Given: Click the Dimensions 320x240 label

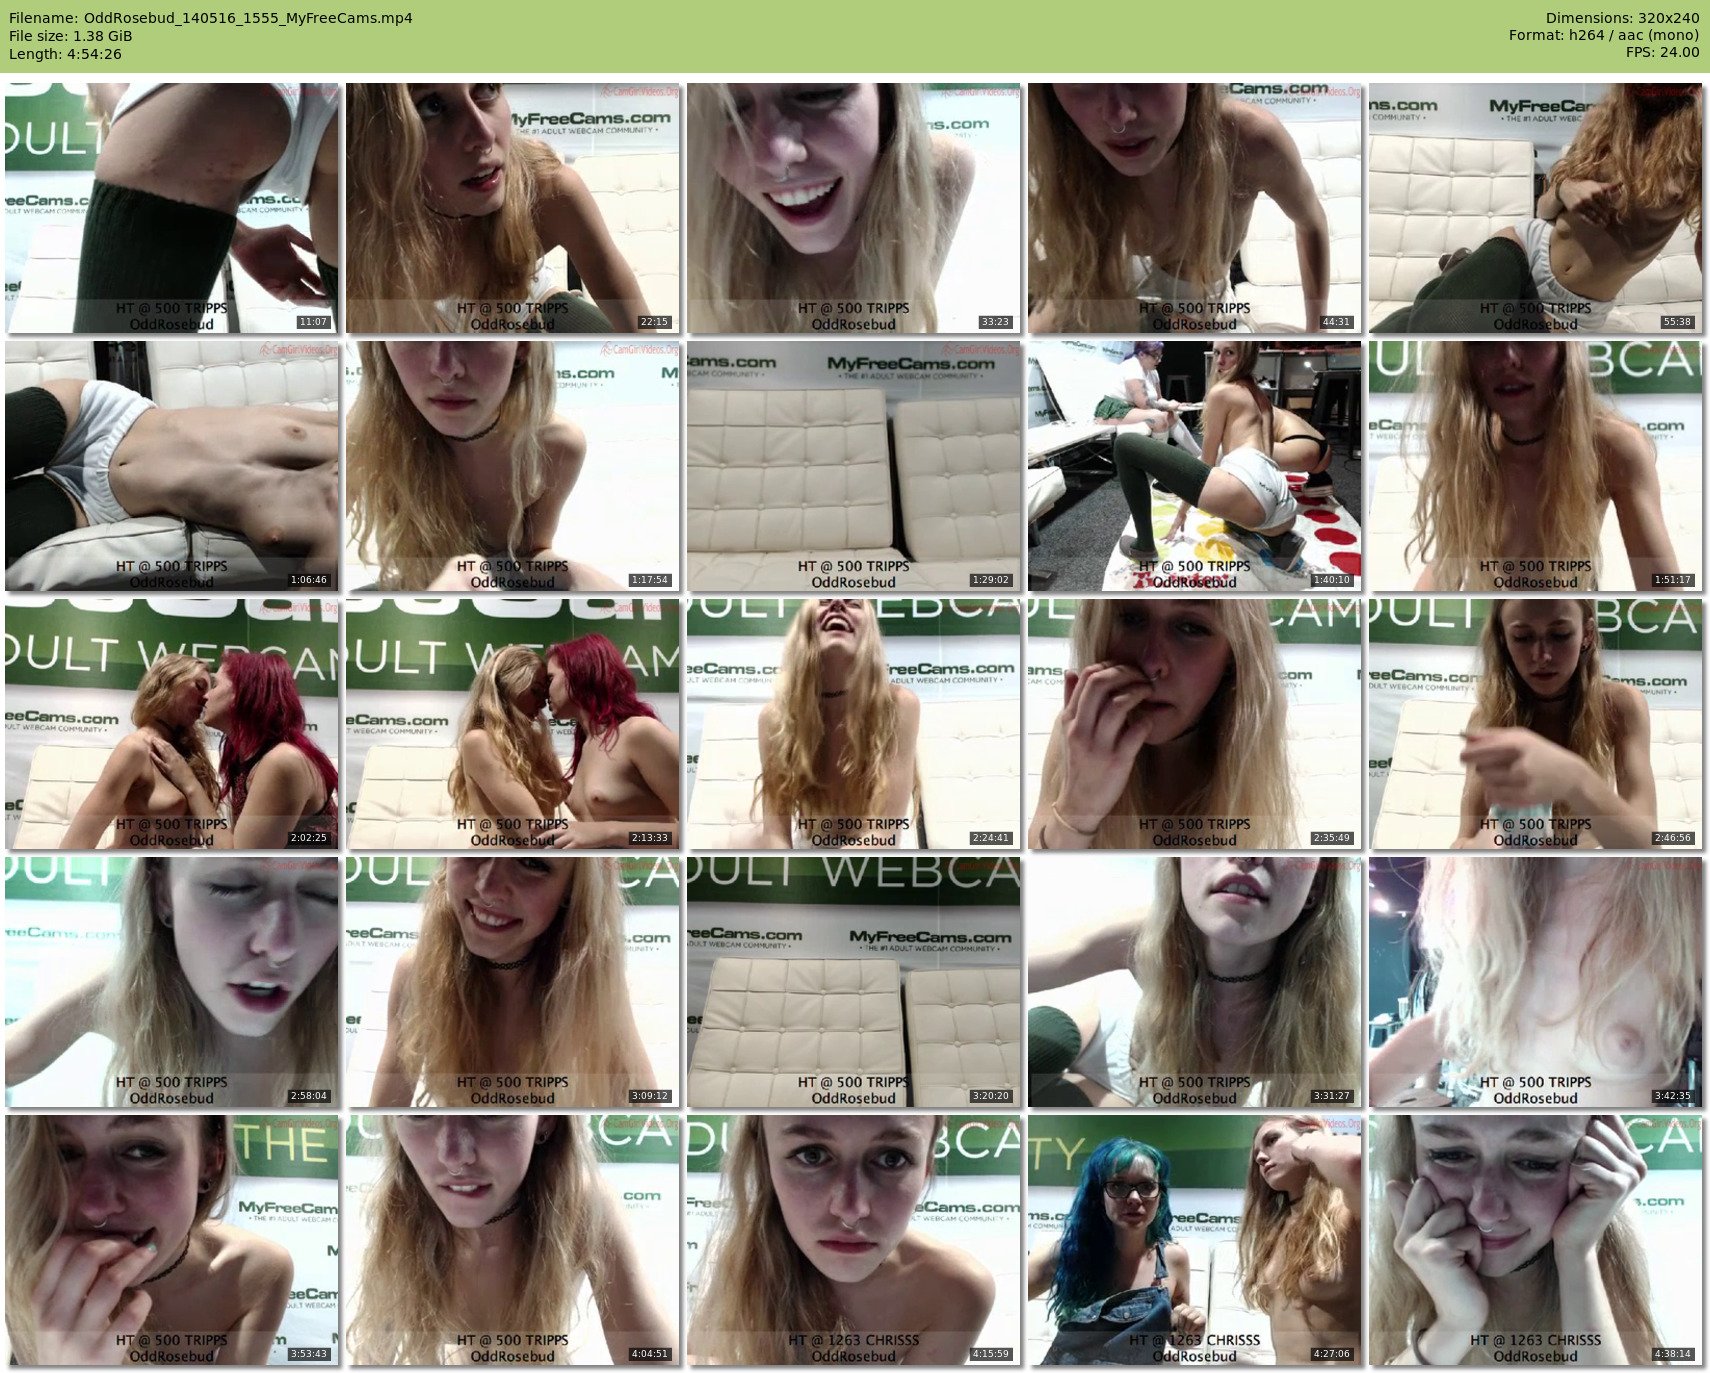Looking at the screenshot, I should (x=1622, y=18).
